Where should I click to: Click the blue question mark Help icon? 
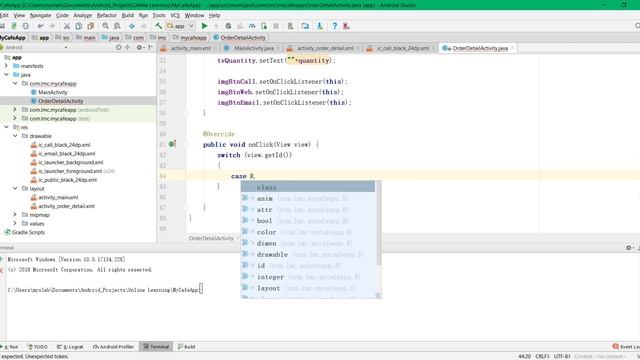(x=334, y=26)
